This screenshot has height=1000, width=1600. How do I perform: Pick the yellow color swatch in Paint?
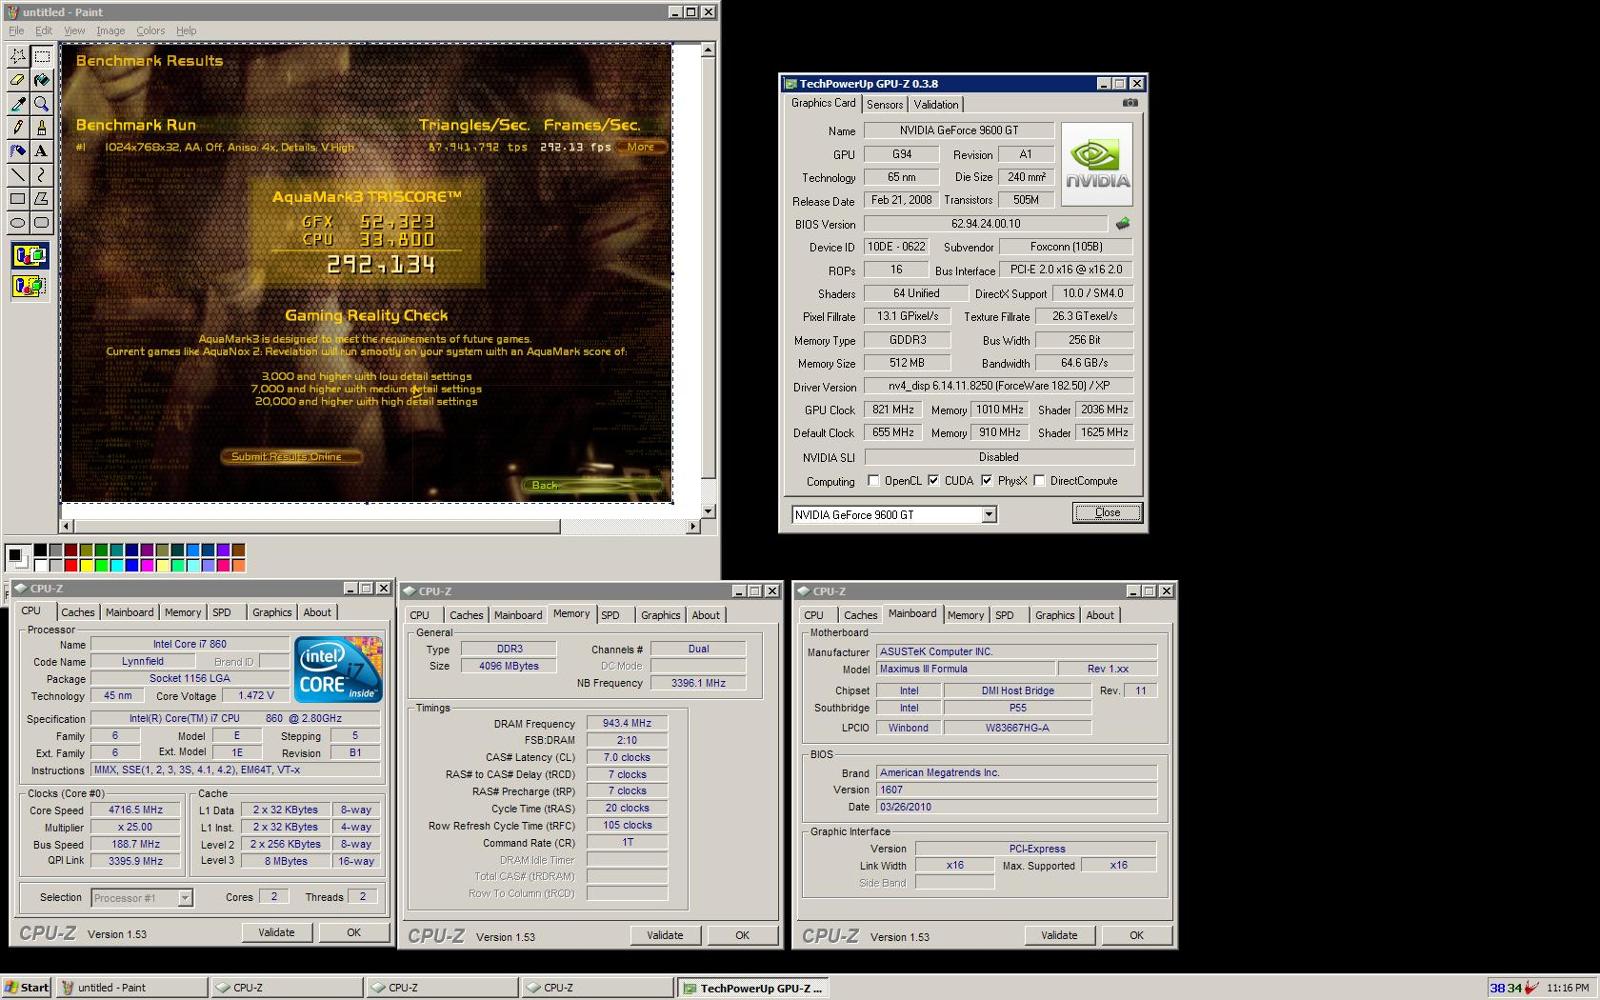point(86,566)
